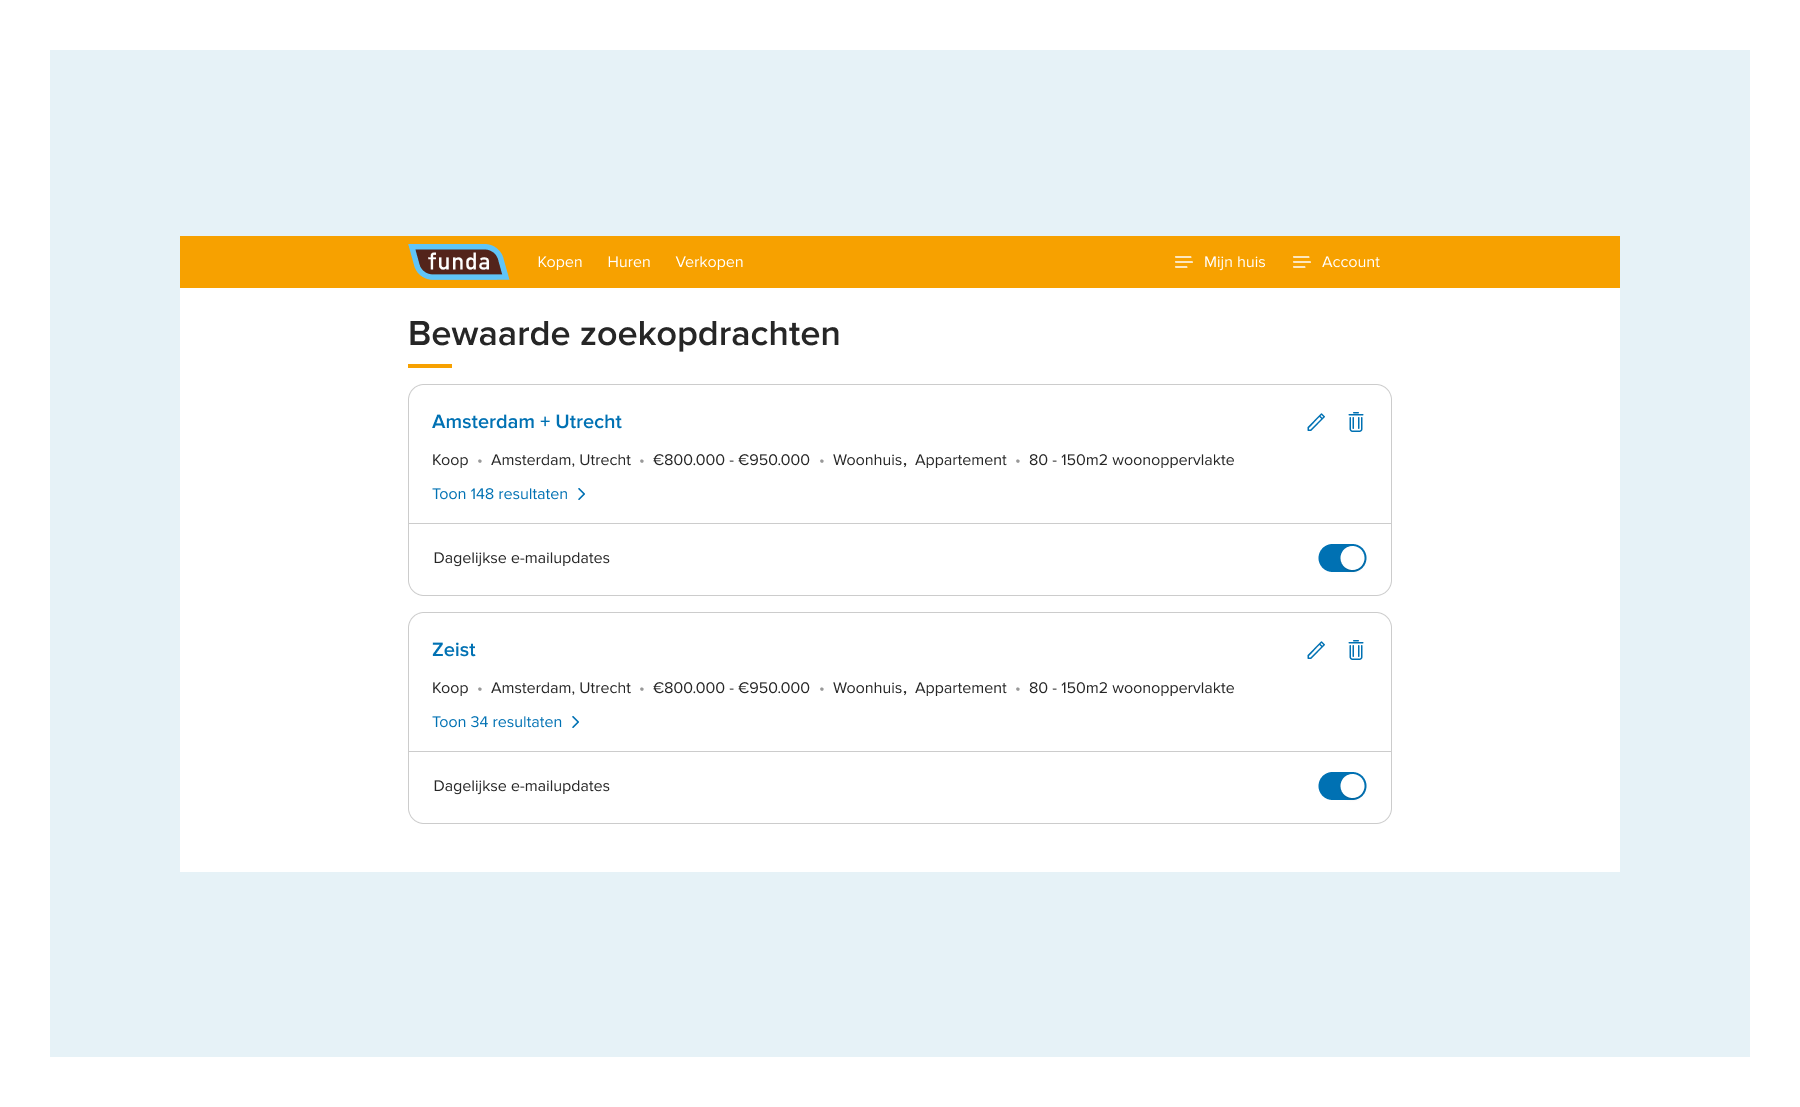The image size is (1800, 1107).
Task: Disable daily email updates for Zeist
Action: click(1342, 786)
